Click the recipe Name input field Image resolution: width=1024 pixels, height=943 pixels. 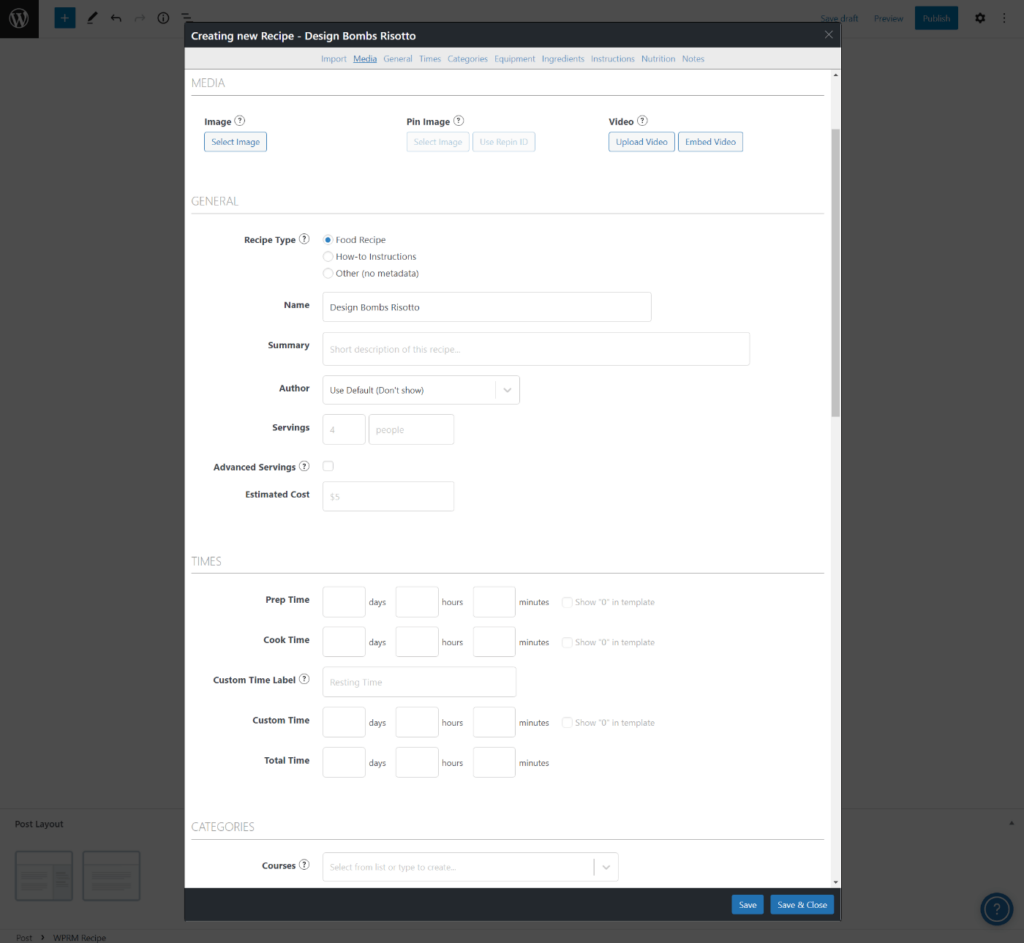487,307
